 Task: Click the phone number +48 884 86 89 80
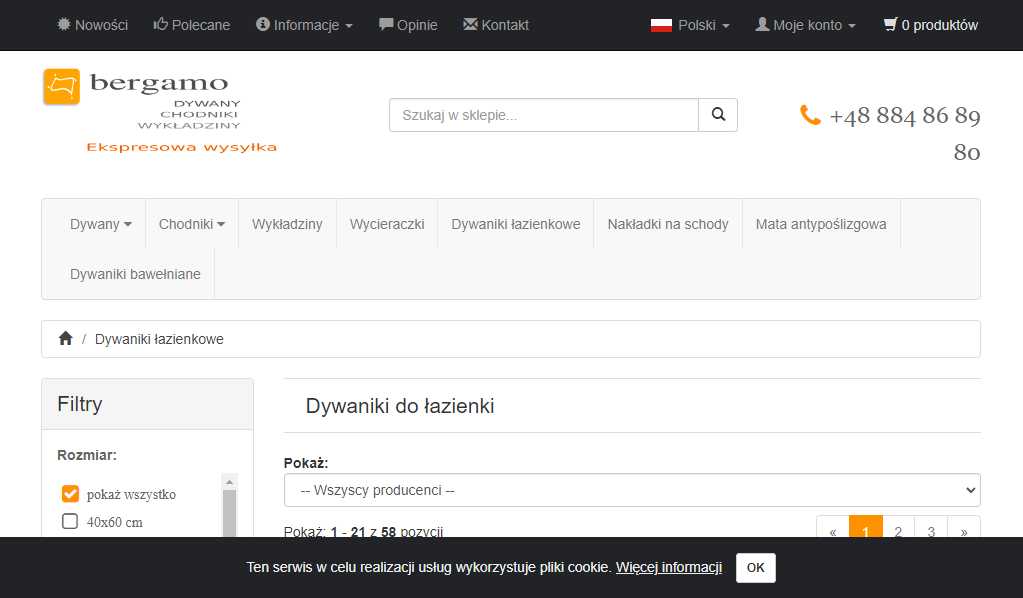pos(905,134)
